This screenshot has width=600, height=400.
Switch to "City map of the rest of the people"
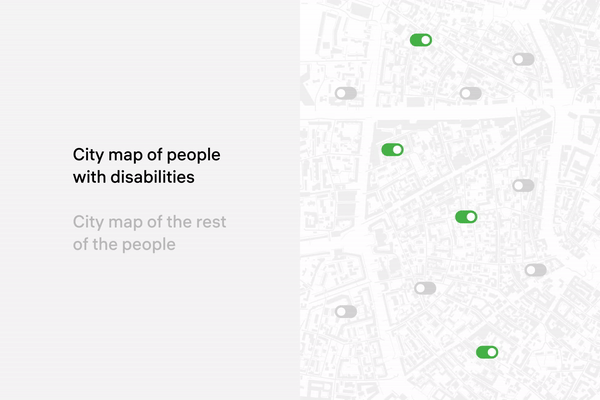tap(150, 233)
